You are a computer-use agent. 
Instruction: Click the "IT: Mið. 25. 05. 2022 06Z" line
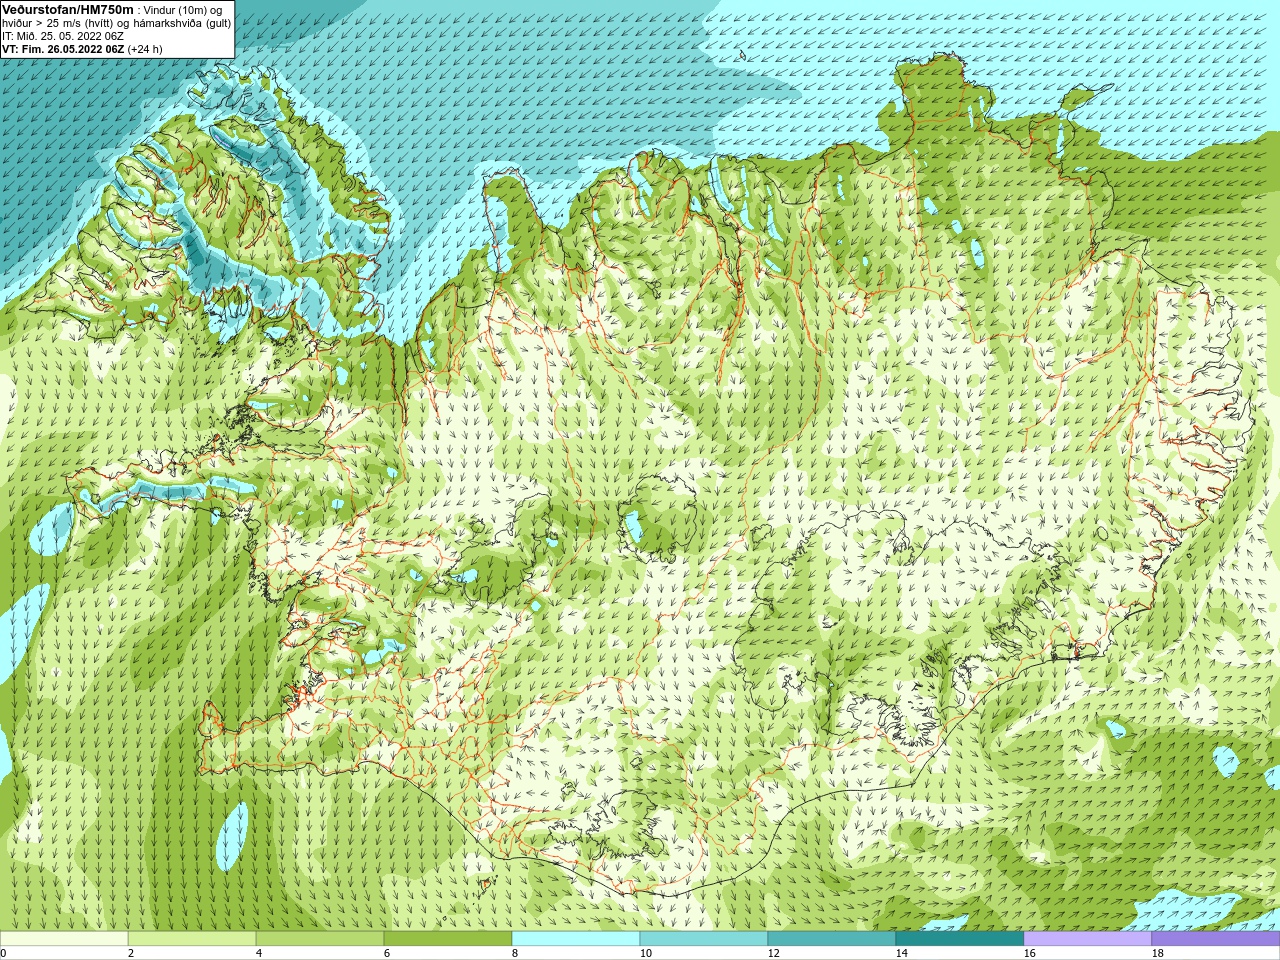(63, 36)
